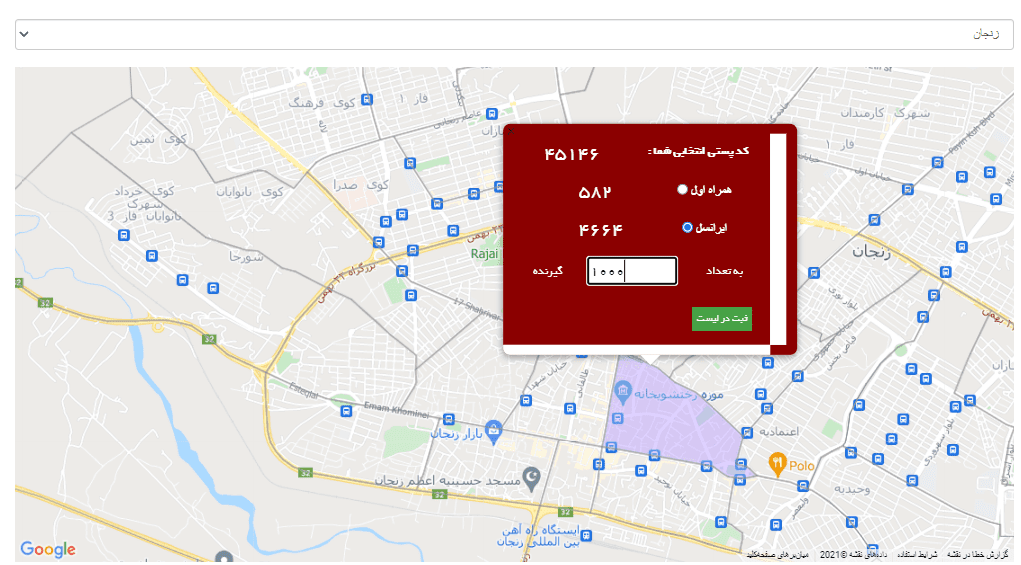Click the recipient count input field
The image size is (1021, 565).
(x=632, y=271)
